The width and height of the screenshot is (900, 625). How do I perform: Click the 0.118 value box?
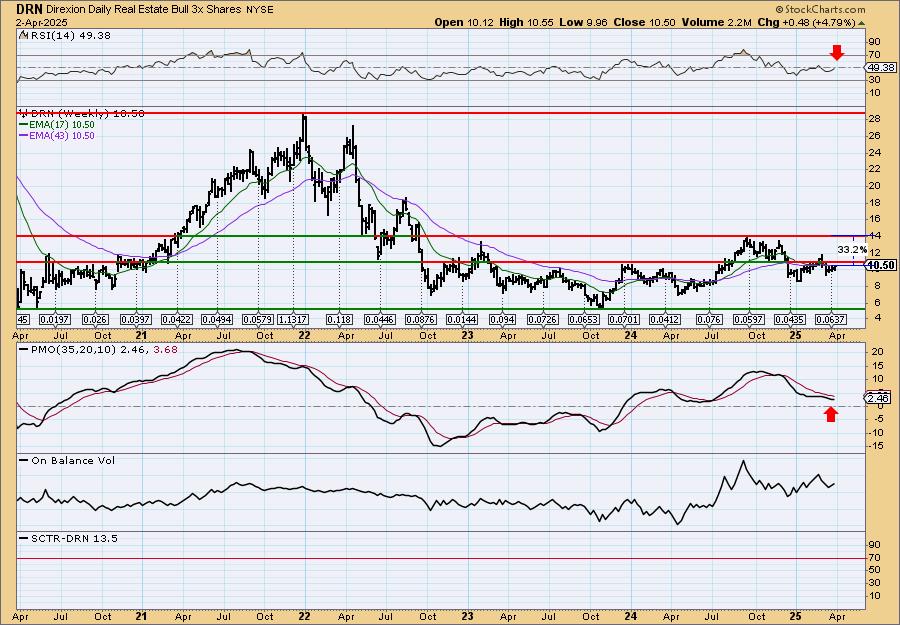point(339,319)
